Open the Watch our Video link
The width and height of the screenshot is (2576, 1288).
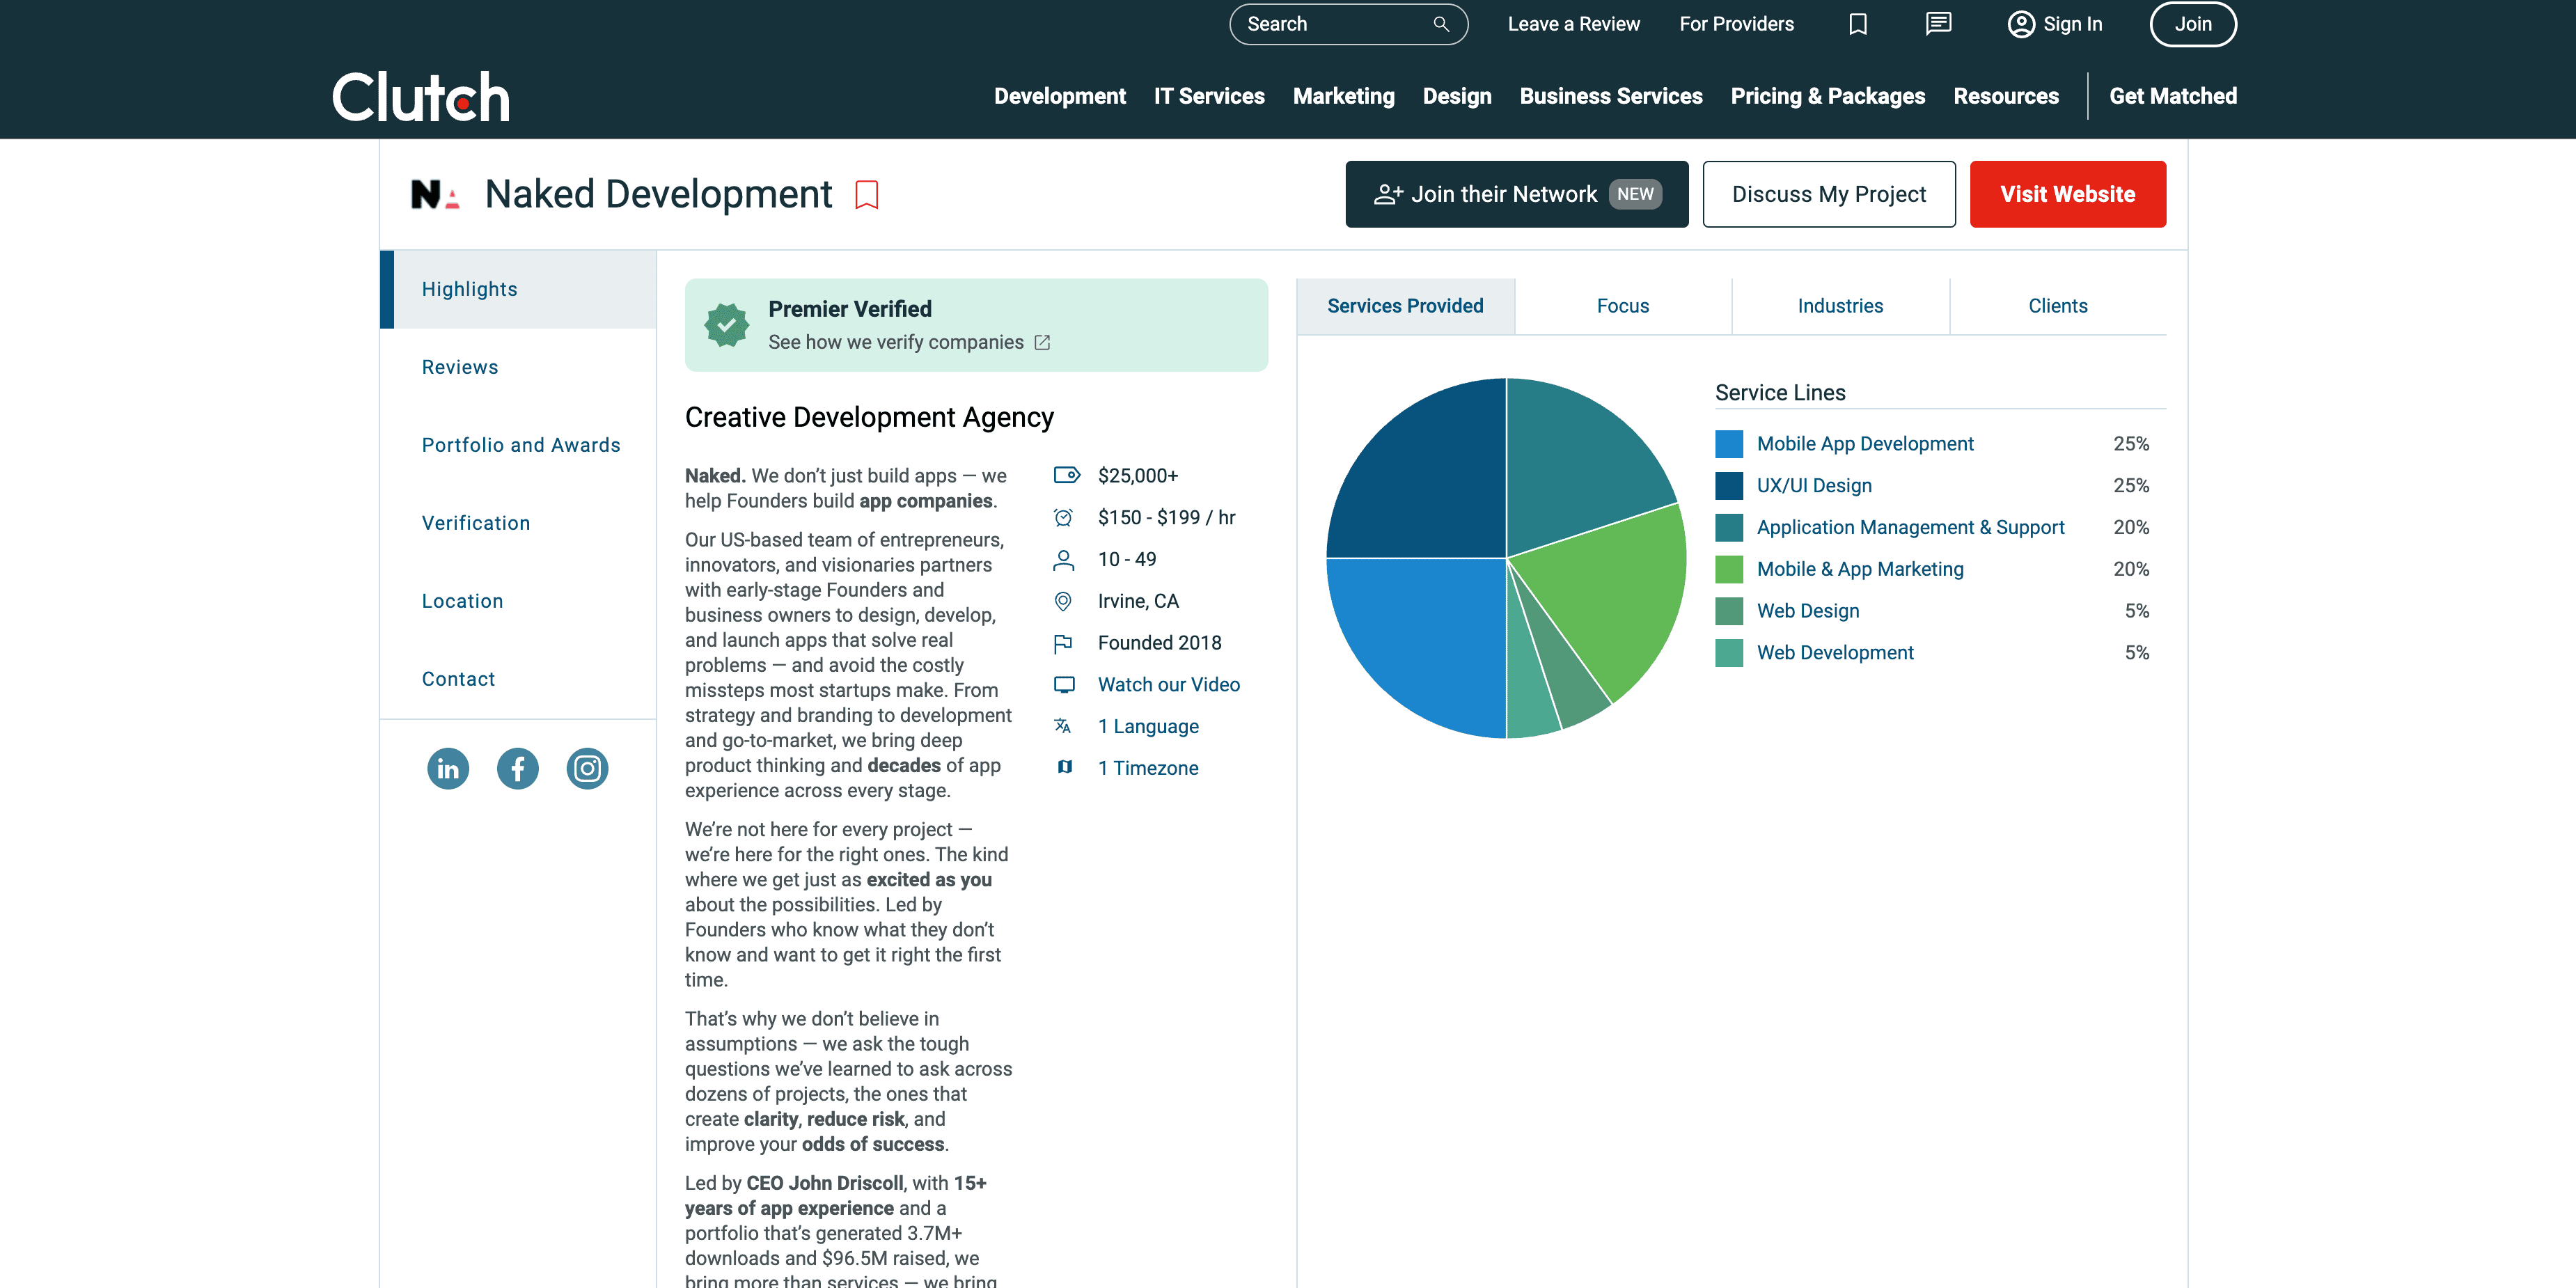pyautogui.click(x=1168, y=684)
